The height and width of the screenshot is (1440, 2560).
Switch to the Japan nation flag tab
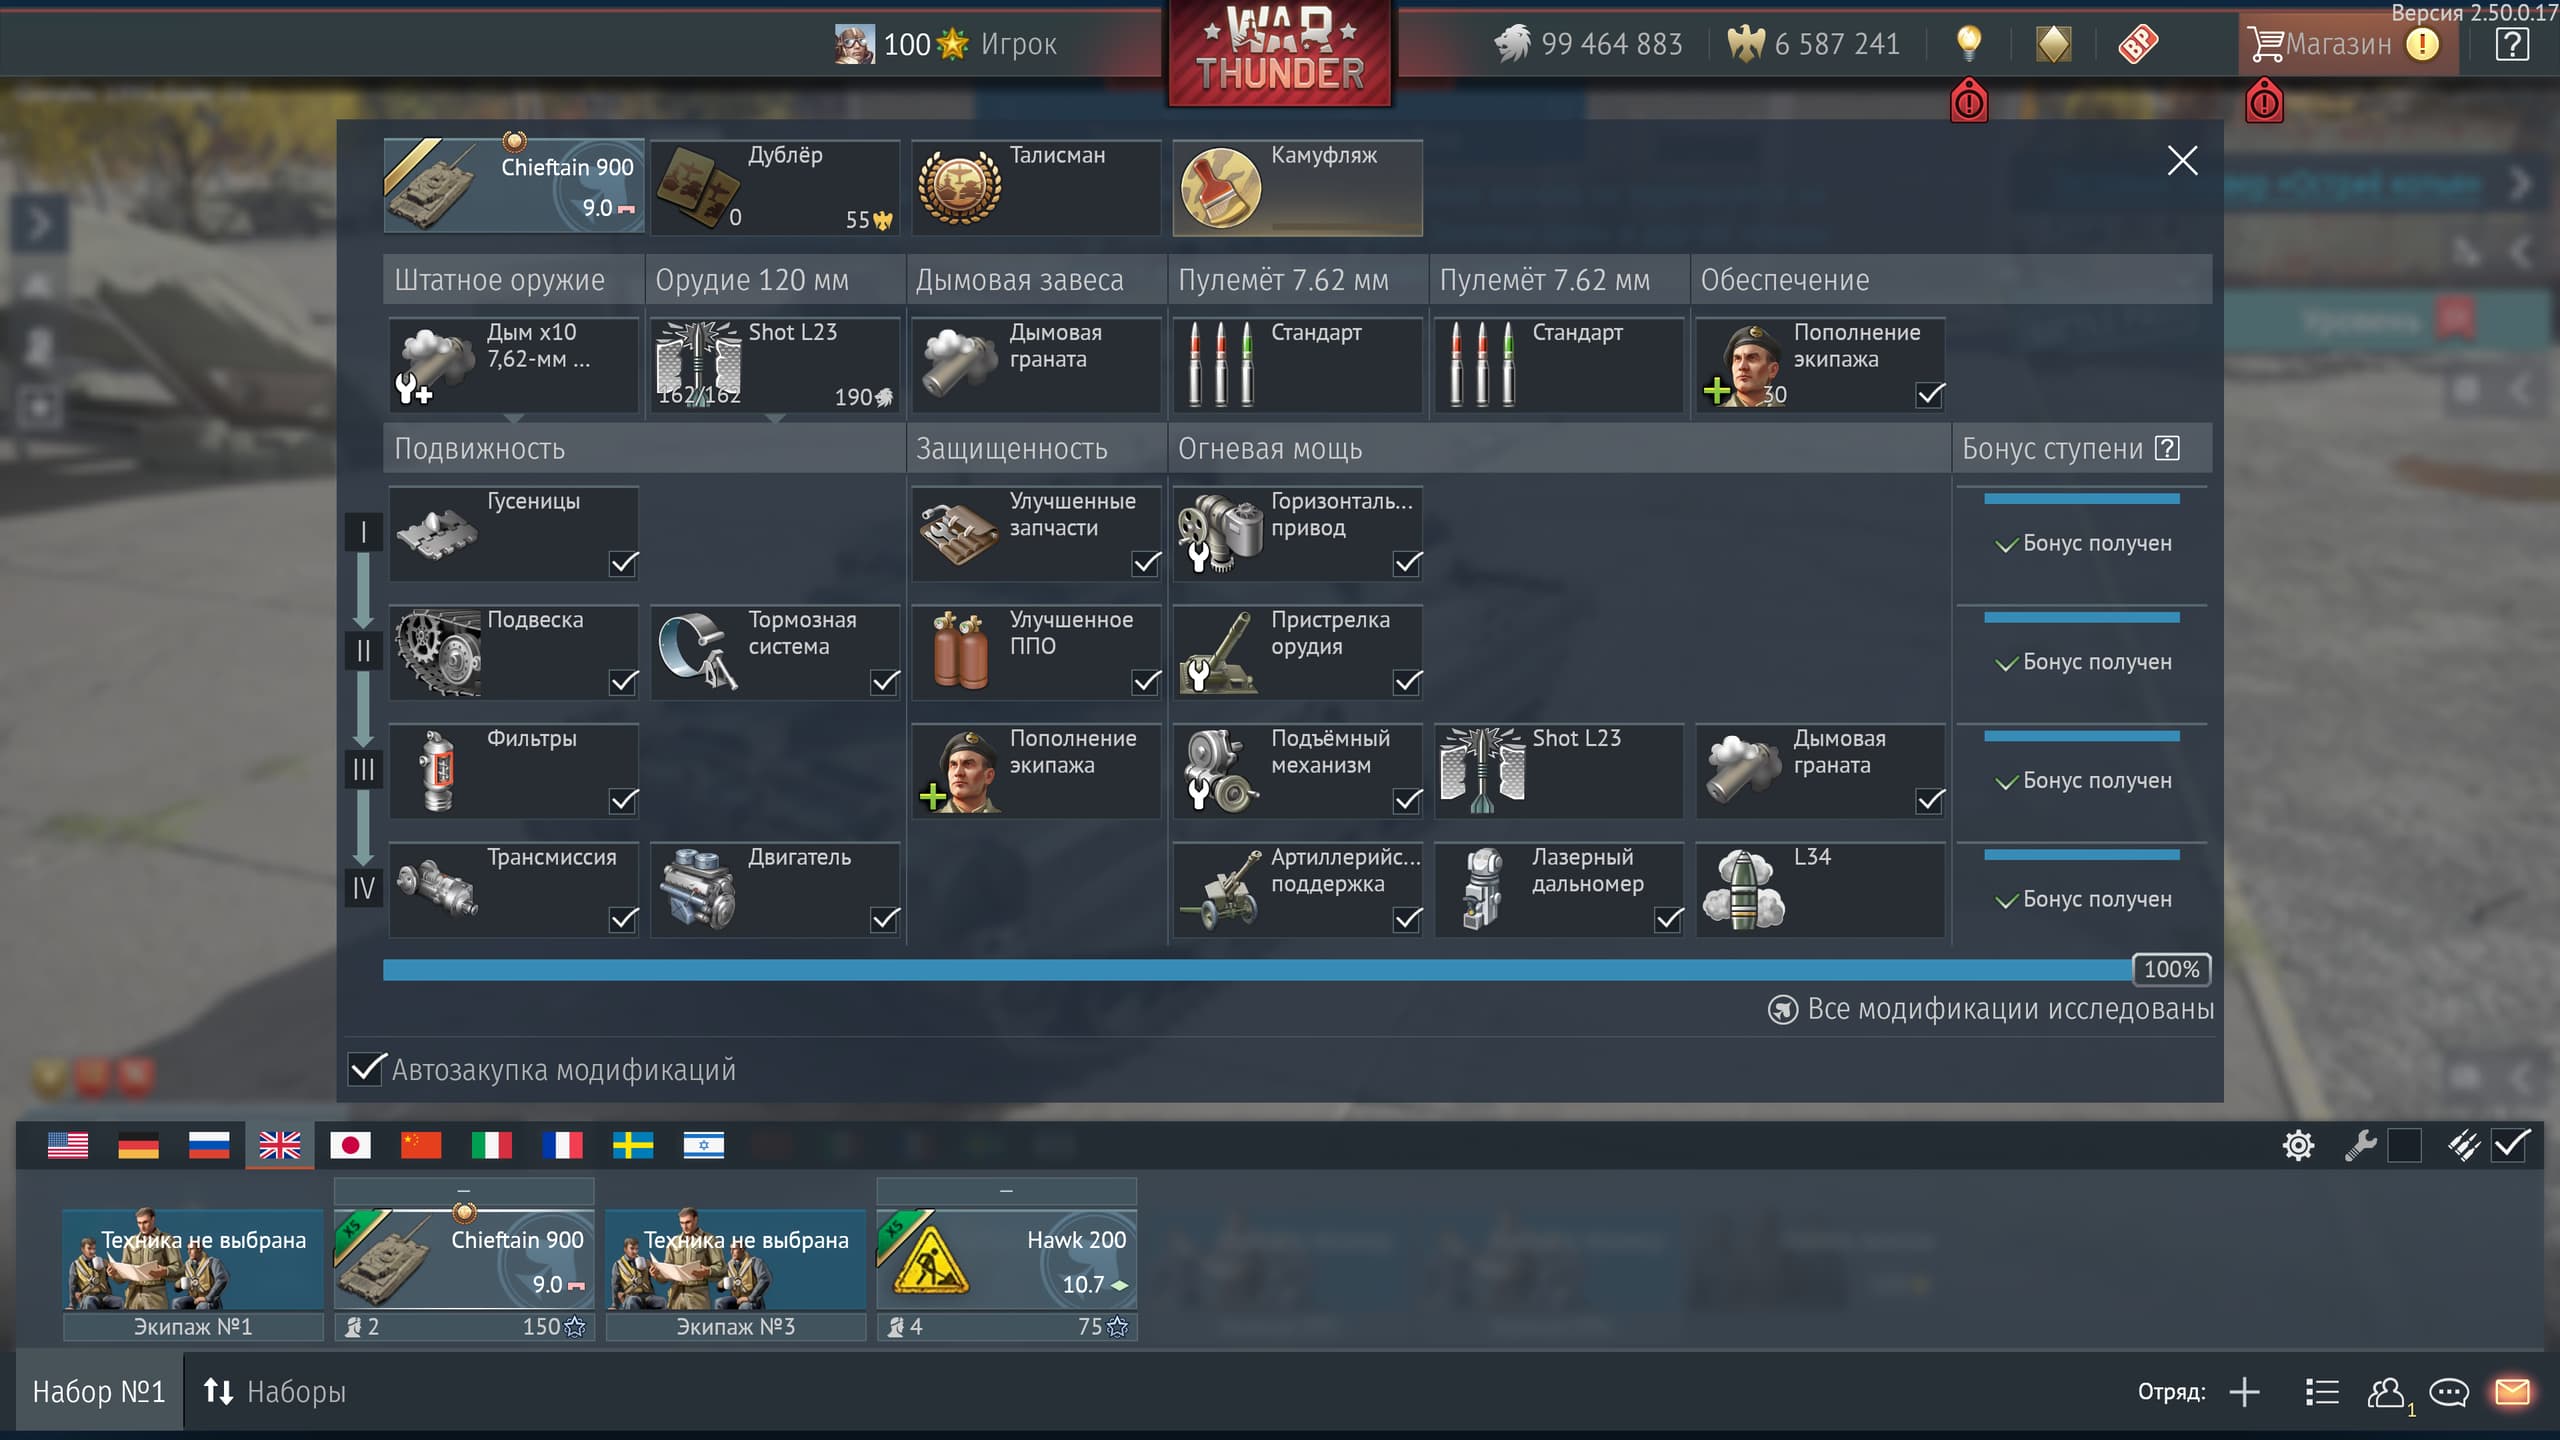(350, 1145)
